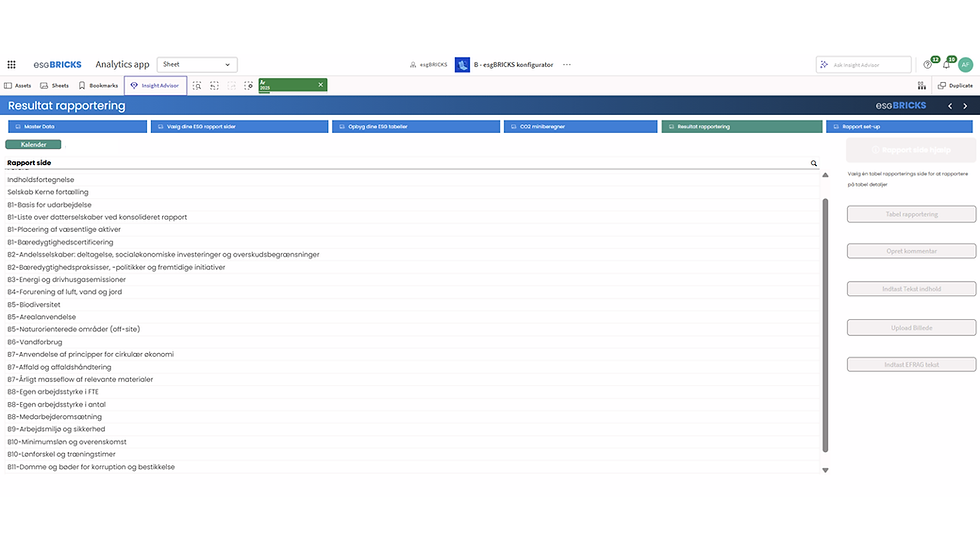Select B1-Placering af væsentlige aktiver
980x551 pixels.
coord(412,229)
